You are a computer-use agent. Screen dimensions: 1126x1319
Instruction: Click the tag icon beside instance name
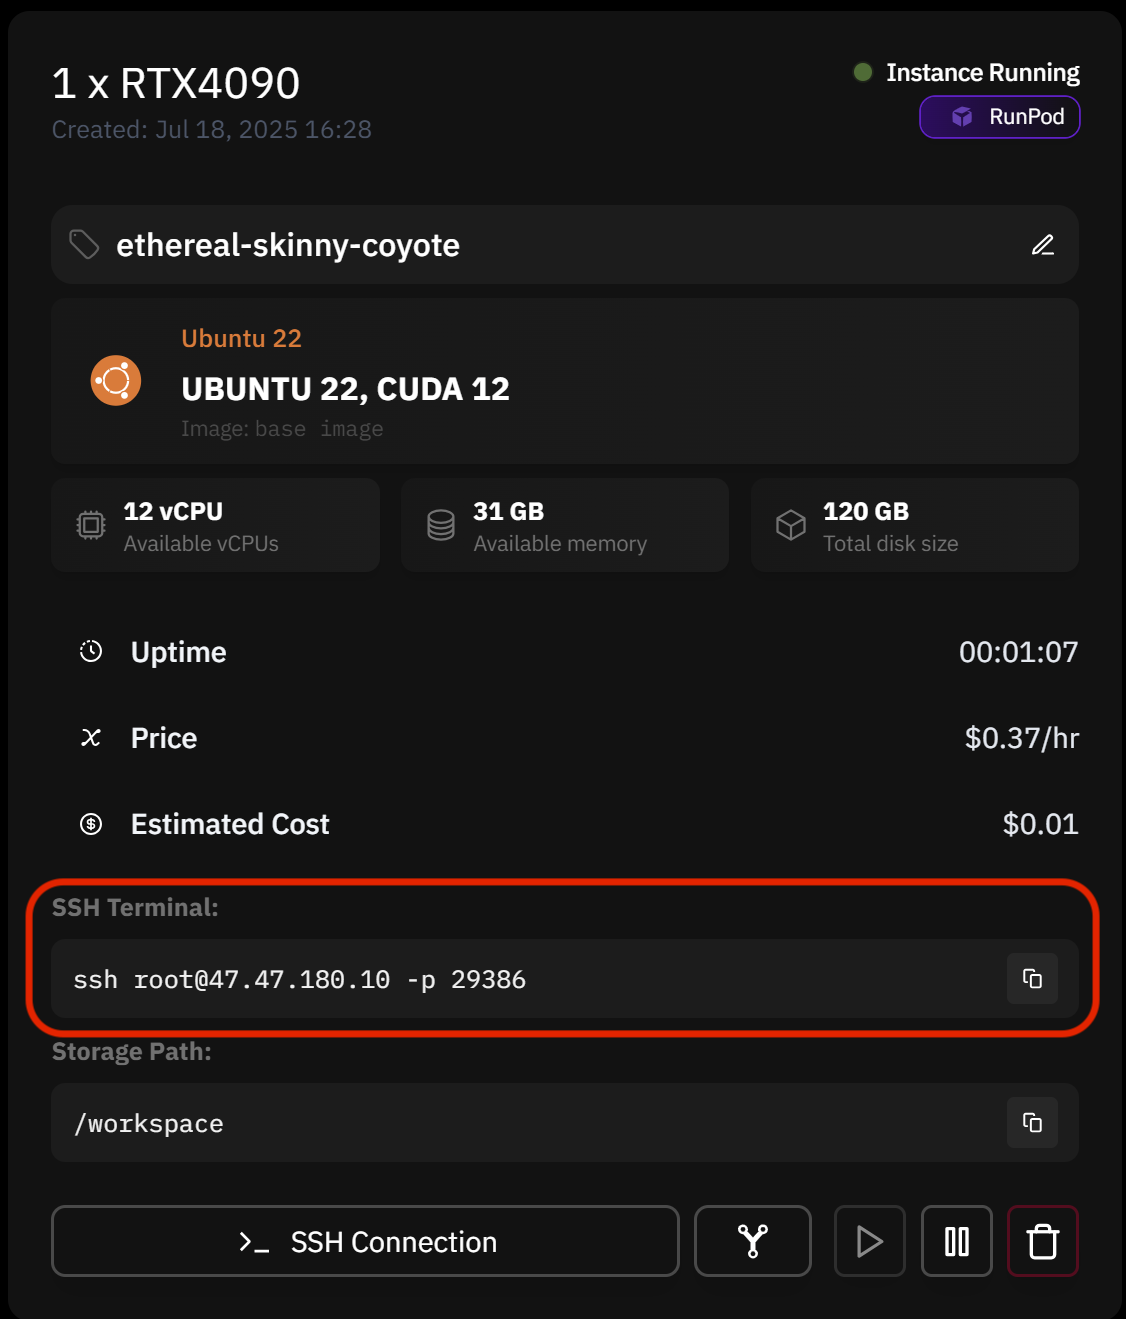(84, 245)
